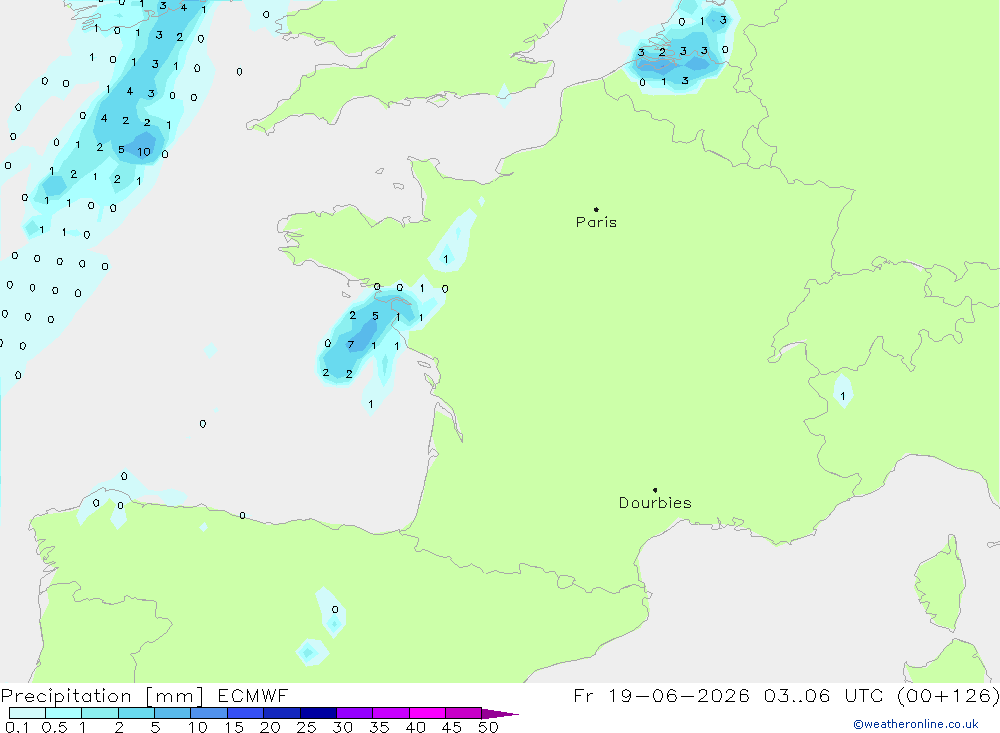This screenshot has height=733, width=1000.
Task: Click the '15' legend scale label
Action: pyautogui.click(x=234, y=727)
